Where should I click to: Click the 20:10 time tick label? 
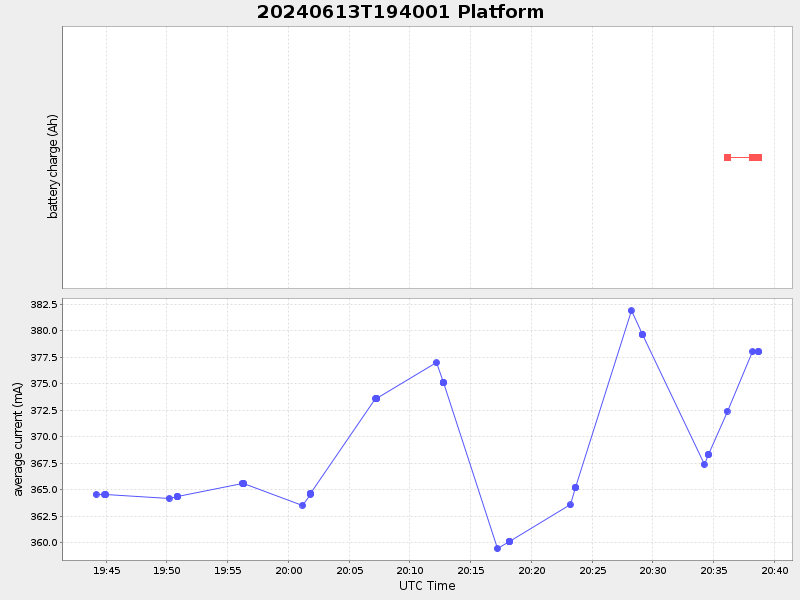click(410, 571)
